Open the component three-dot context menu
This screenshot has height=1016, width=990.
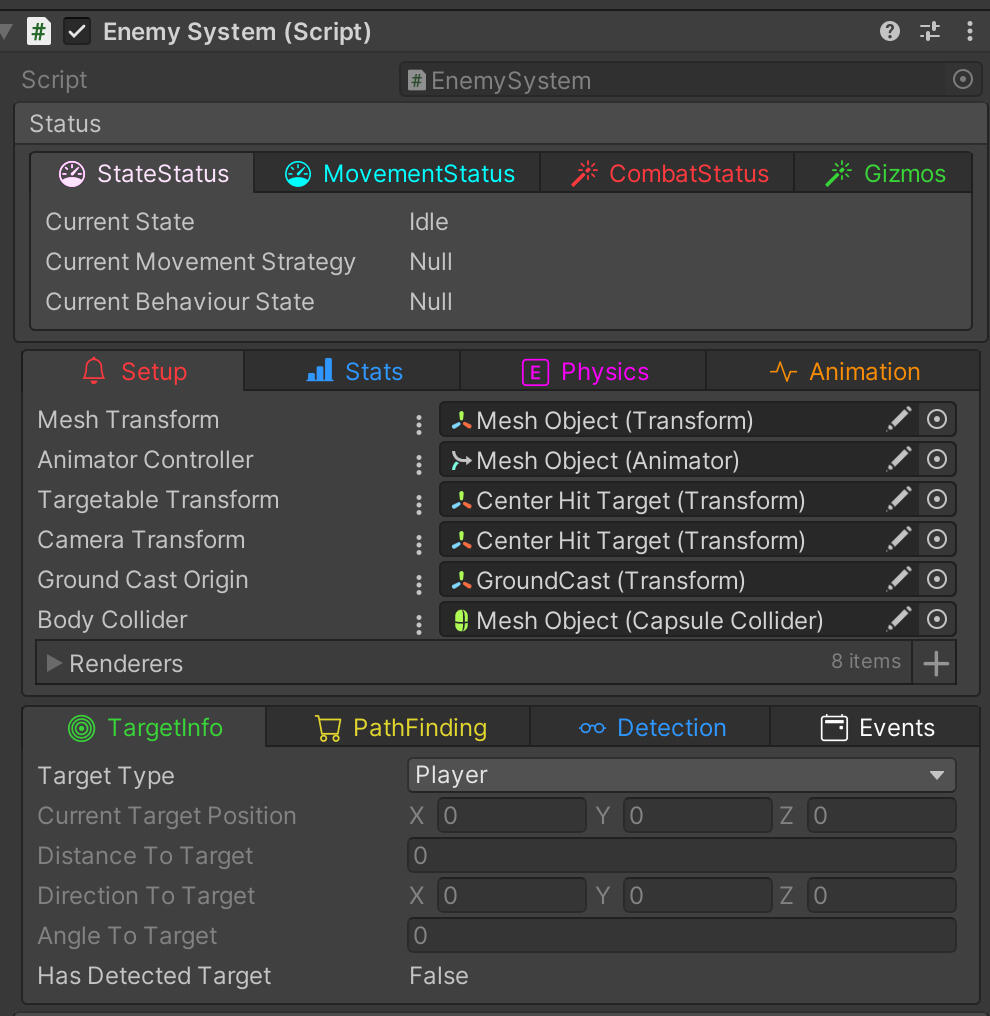[969, 32]
